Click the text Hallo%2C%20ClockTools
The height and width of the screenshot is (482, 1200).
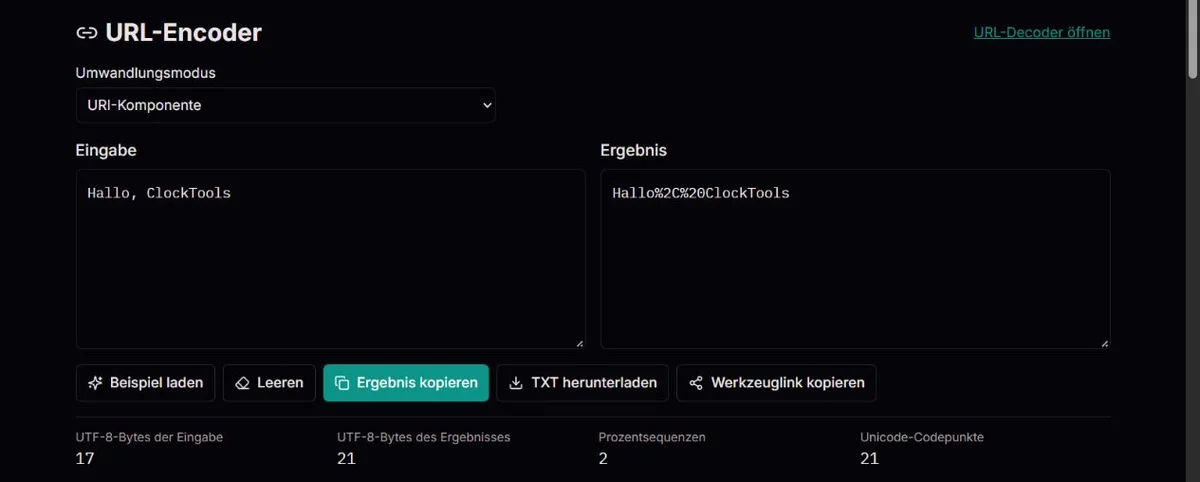tap(701, 193)
